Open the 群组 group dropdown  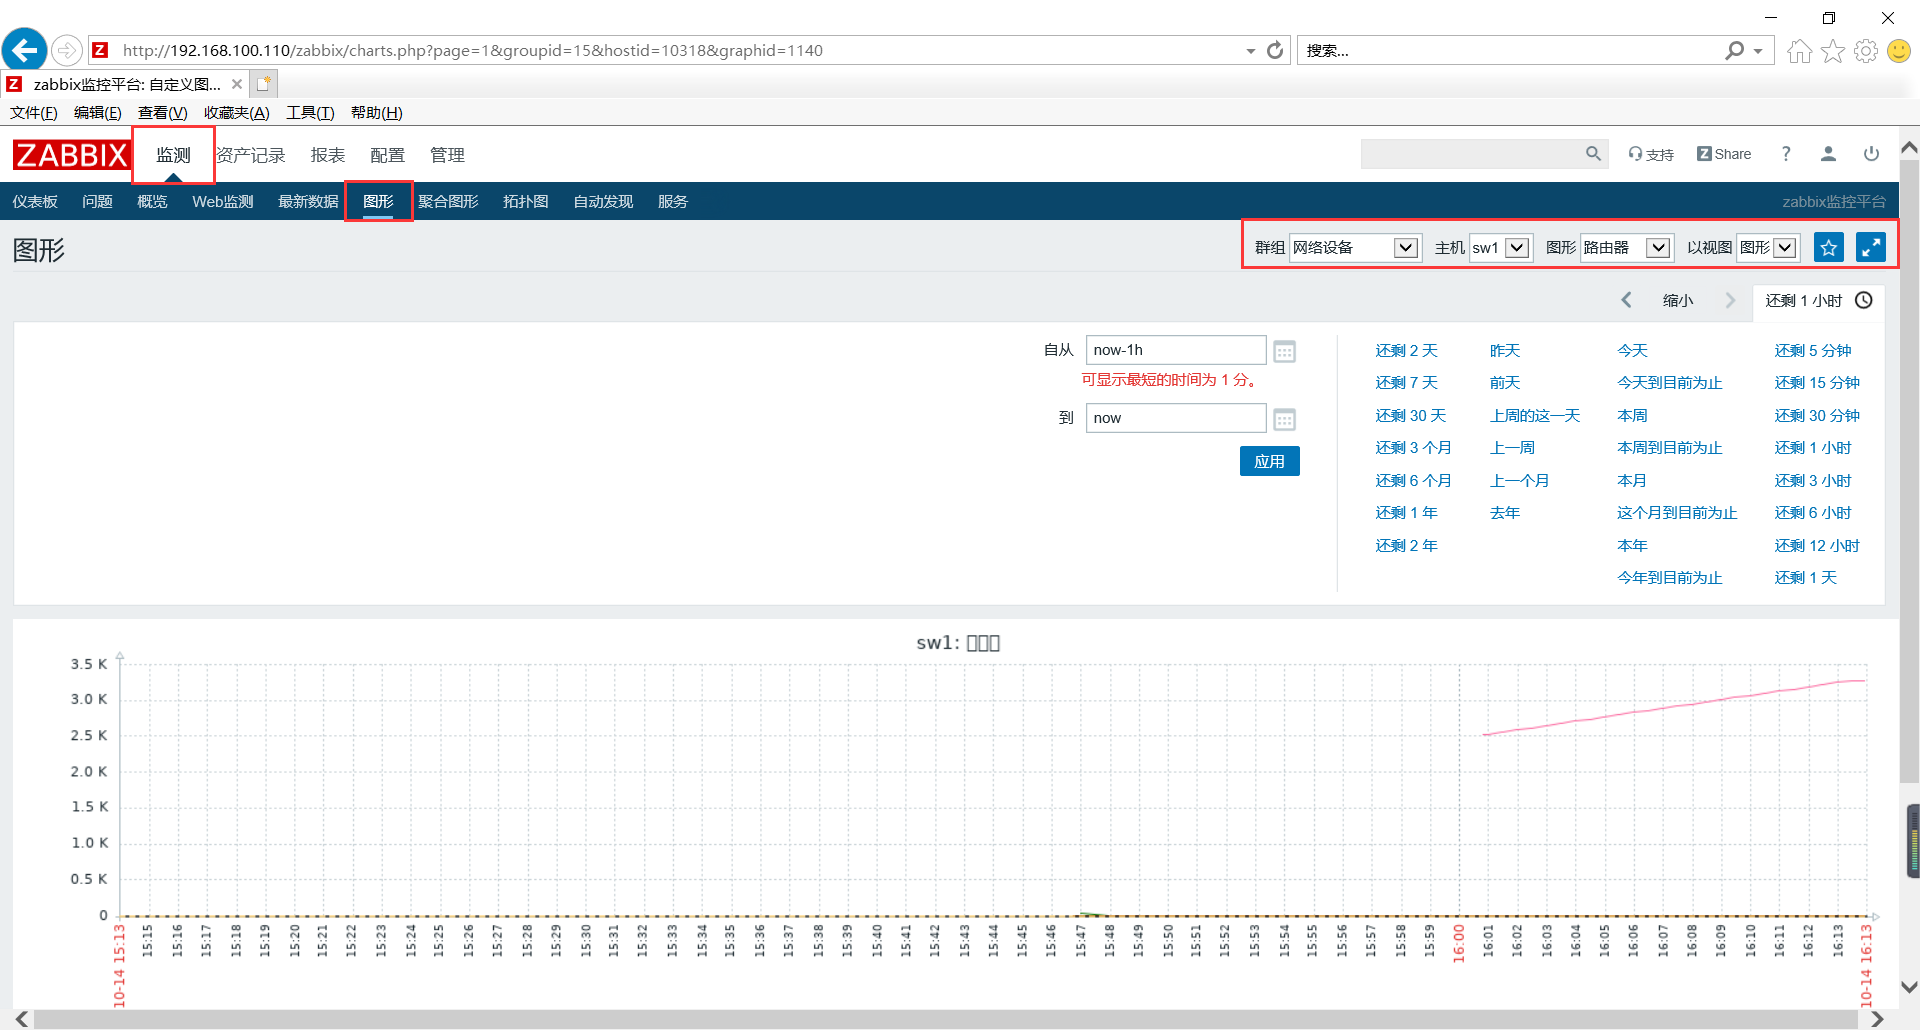point(1354,247)
